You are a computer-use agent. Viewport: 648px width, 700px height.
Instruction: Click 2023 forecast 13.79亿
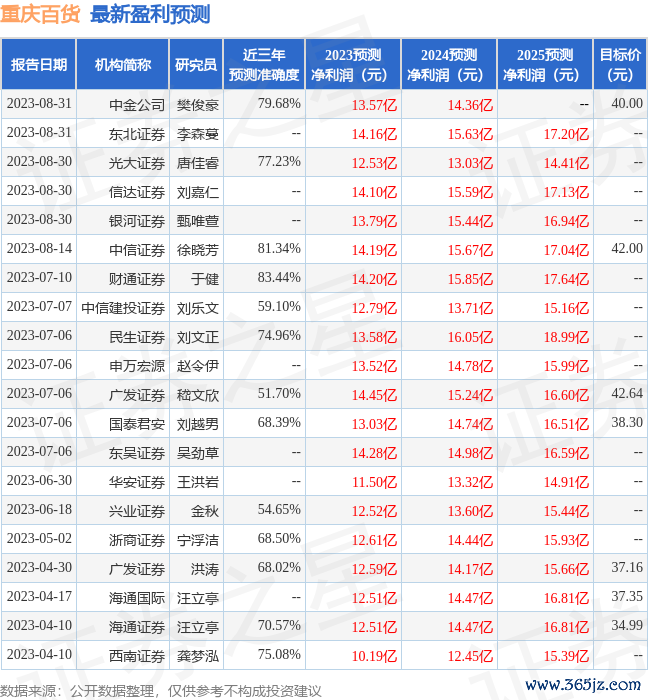point(374,221)
